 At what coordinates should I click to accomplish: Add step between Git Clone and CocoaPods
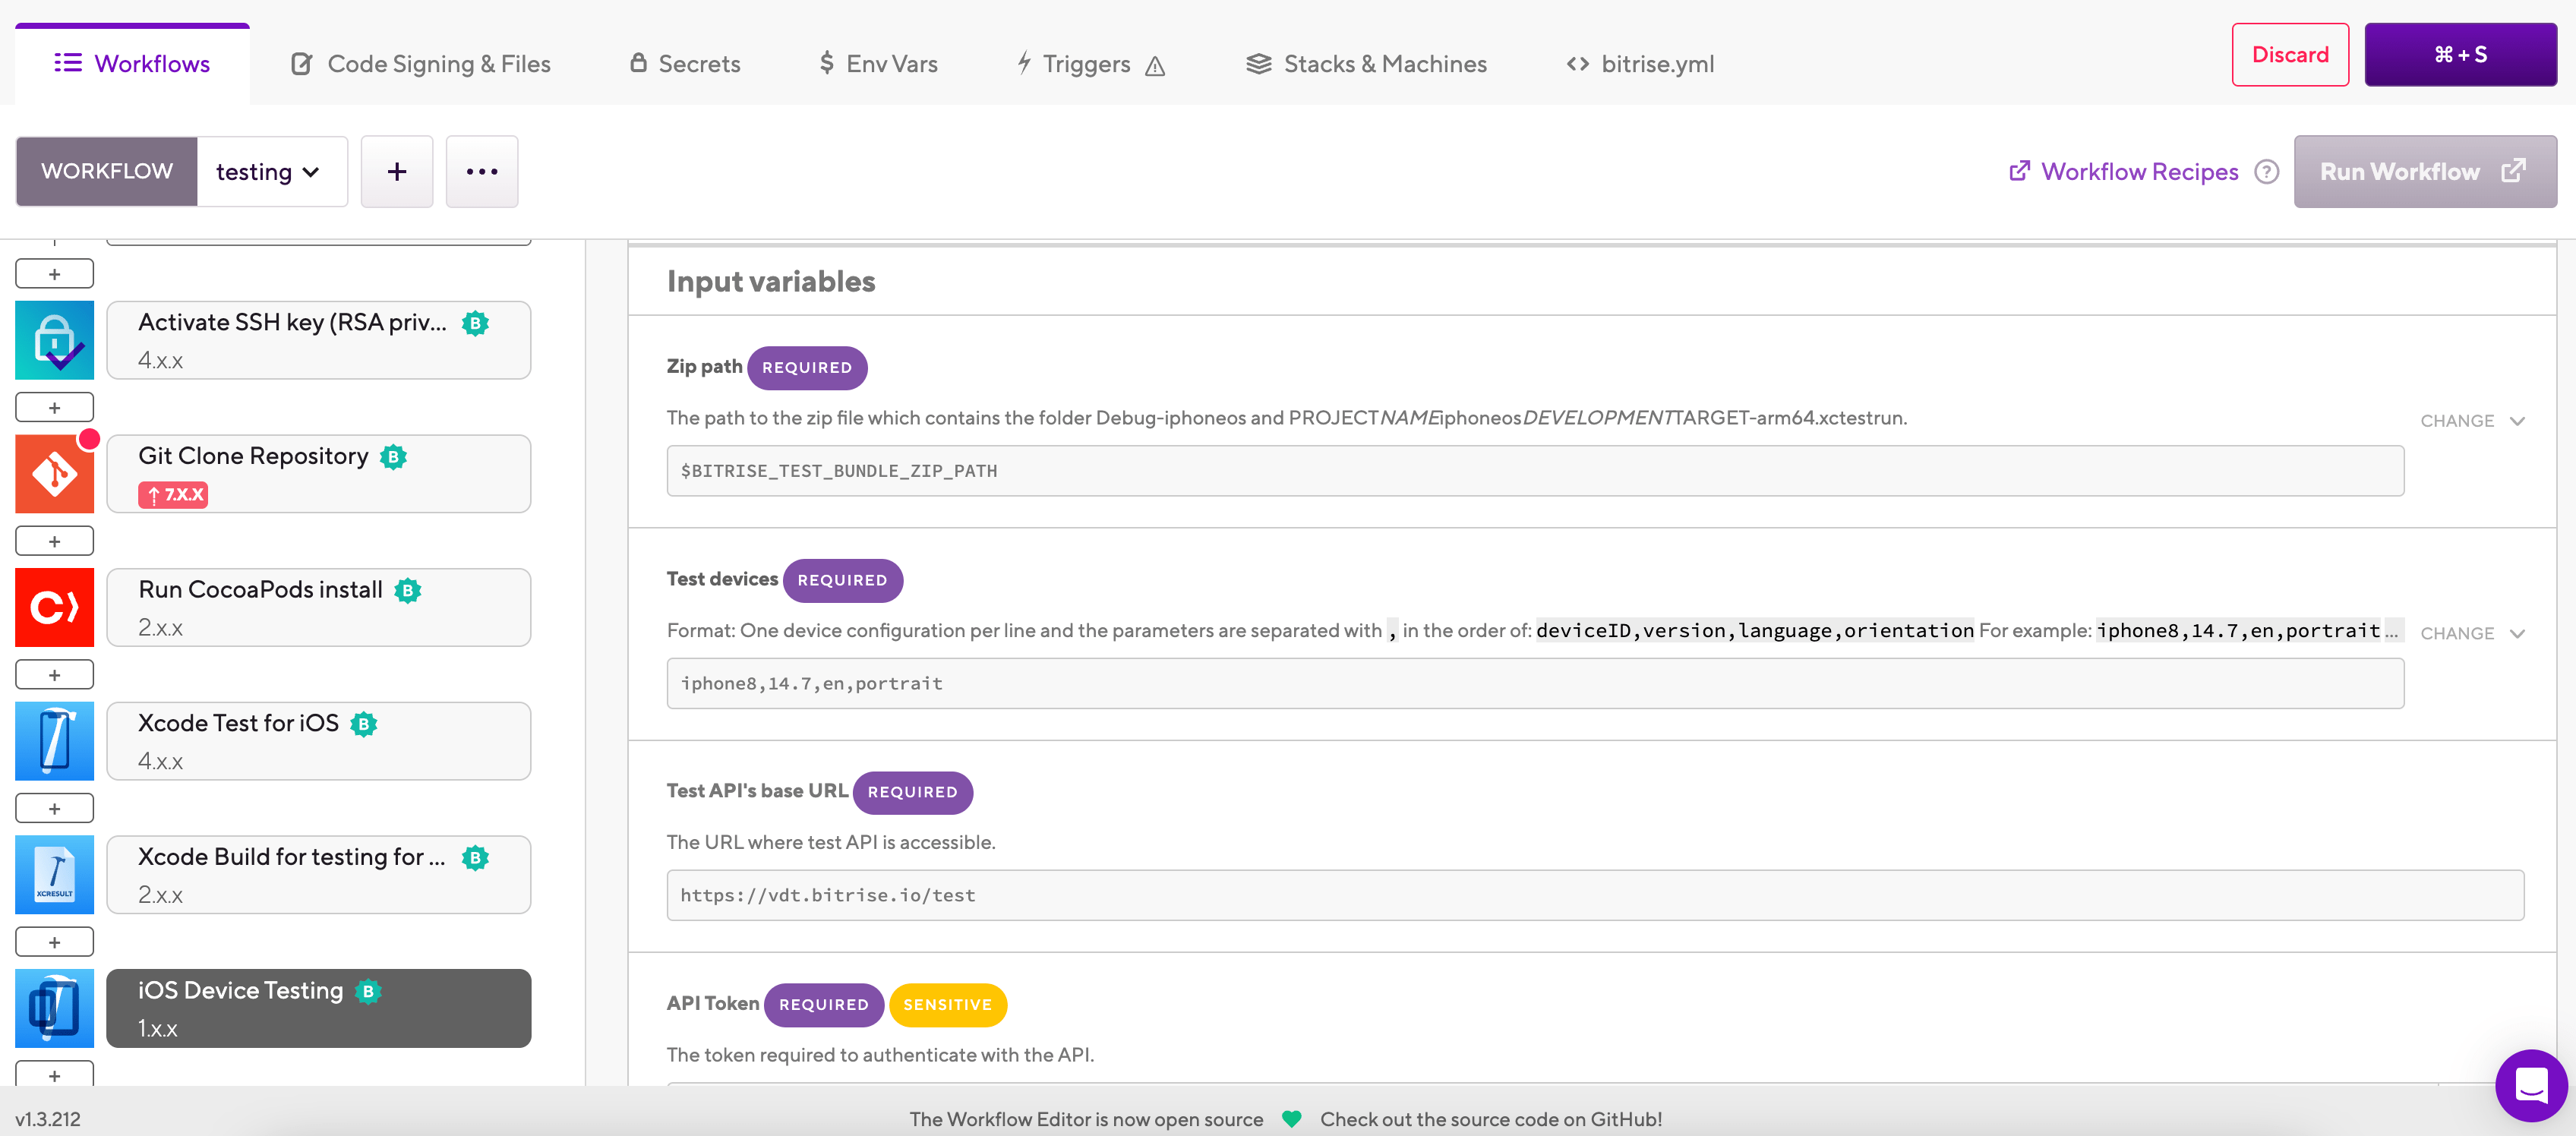[55, 541]
